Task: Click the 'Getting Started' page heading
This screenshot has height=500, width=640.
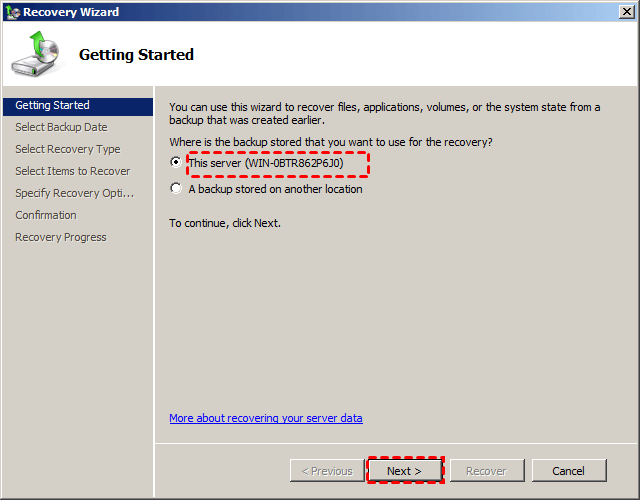Action: tap(136, 55)
